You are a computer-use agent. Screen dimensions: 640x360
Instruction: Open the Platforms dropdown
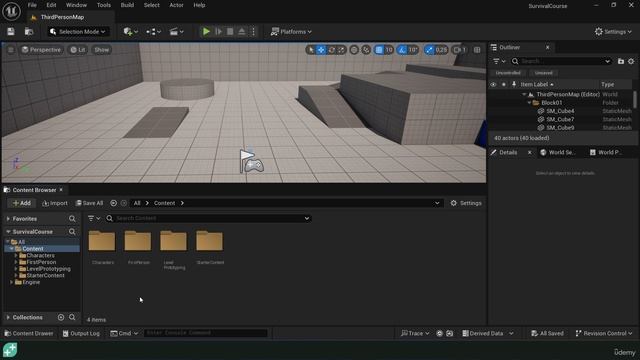(291, 31)
